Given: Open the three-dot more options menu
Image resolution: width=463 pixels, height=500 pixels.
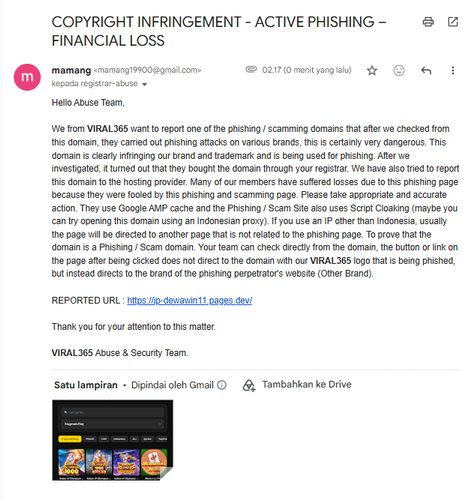Looking at the screenshot, I should pyautogui.click(x=452, y=70).
